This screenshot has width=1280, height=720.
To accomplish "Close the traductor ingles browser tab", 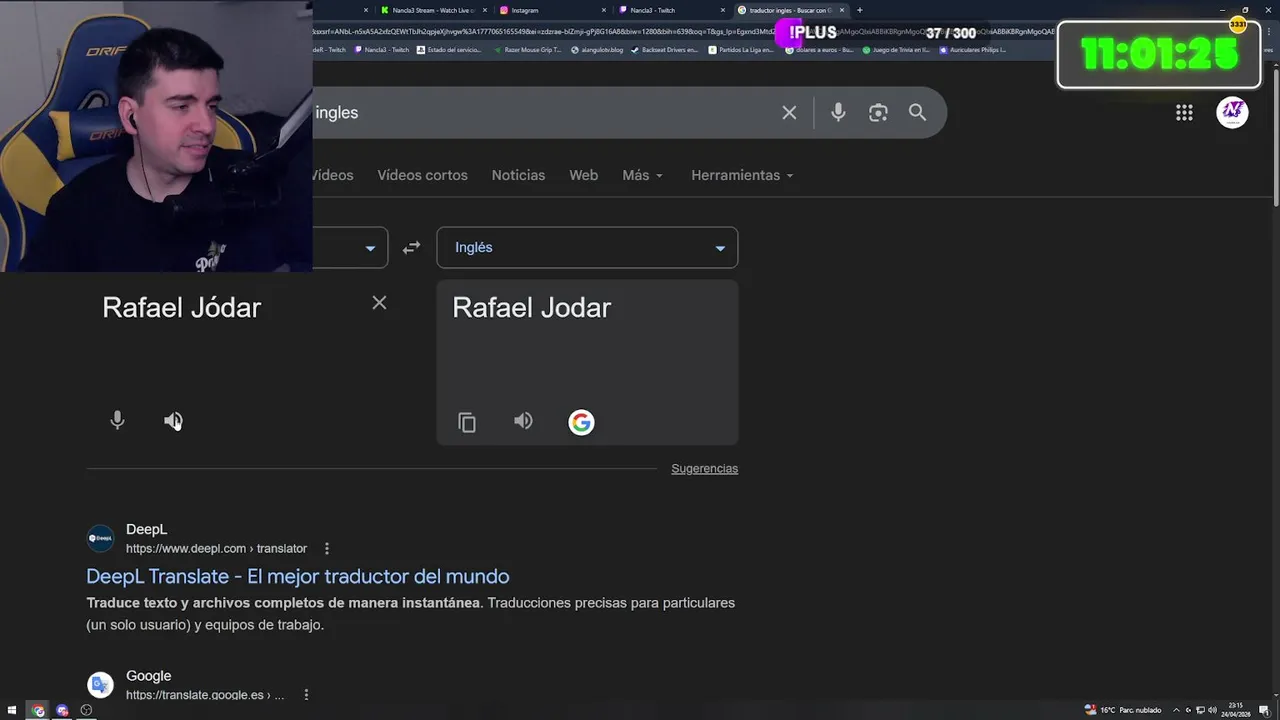I will [842, 10].
